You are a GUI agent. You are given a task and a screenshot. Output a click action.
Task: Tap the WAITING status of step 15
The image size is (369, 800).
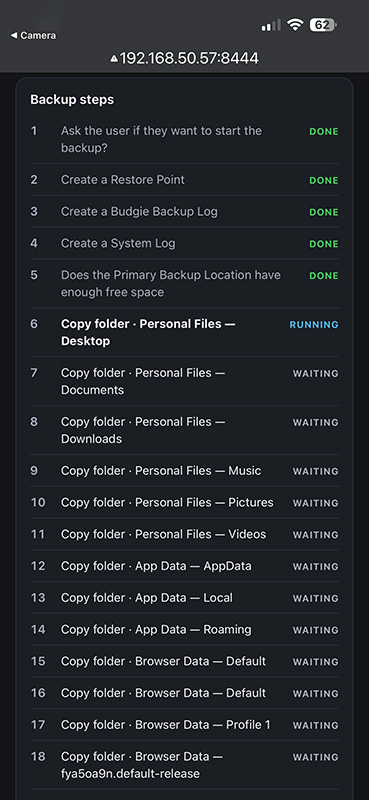pyautogui.click(x=315, y=662)
